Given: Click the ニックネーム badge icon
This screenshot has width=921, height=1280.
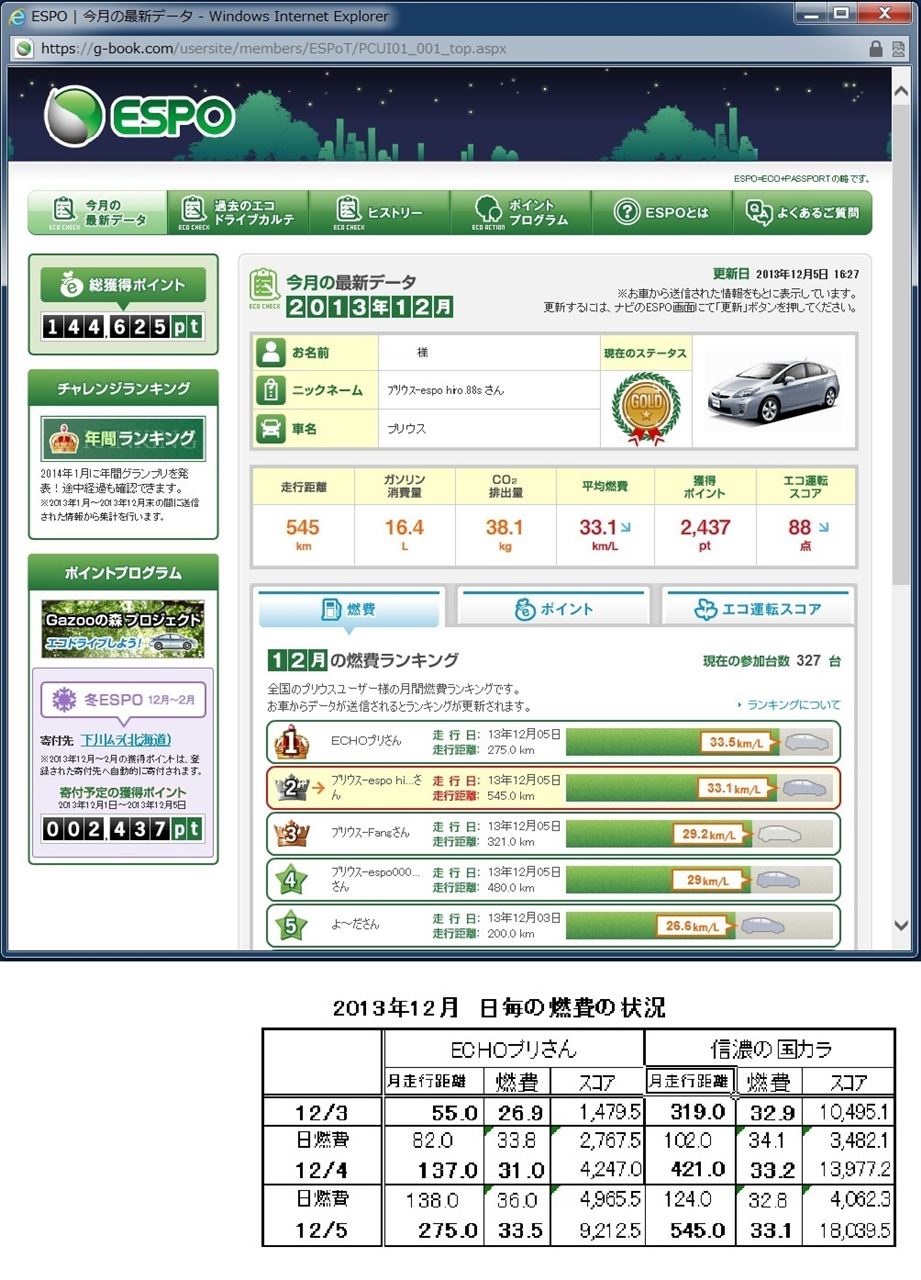Looking at the screenshot, I should tap(270, 390).
